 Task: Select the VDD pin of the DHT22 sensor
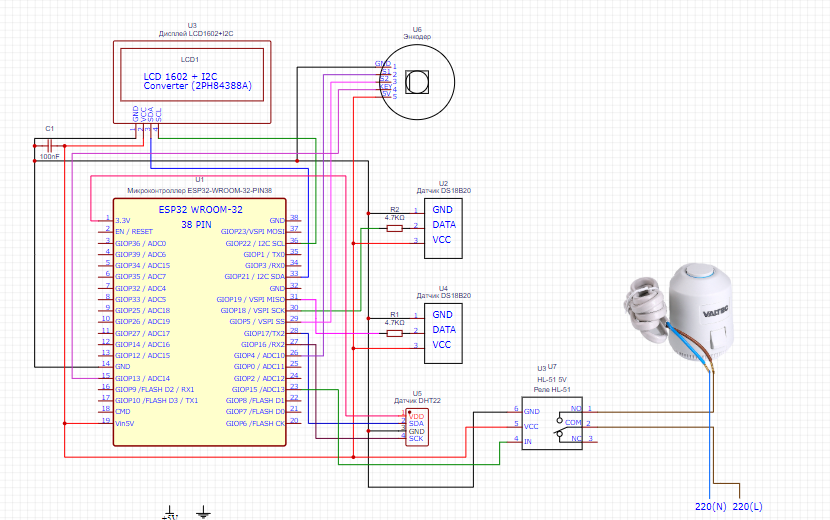pyautogui.click(x=416, y=417)
